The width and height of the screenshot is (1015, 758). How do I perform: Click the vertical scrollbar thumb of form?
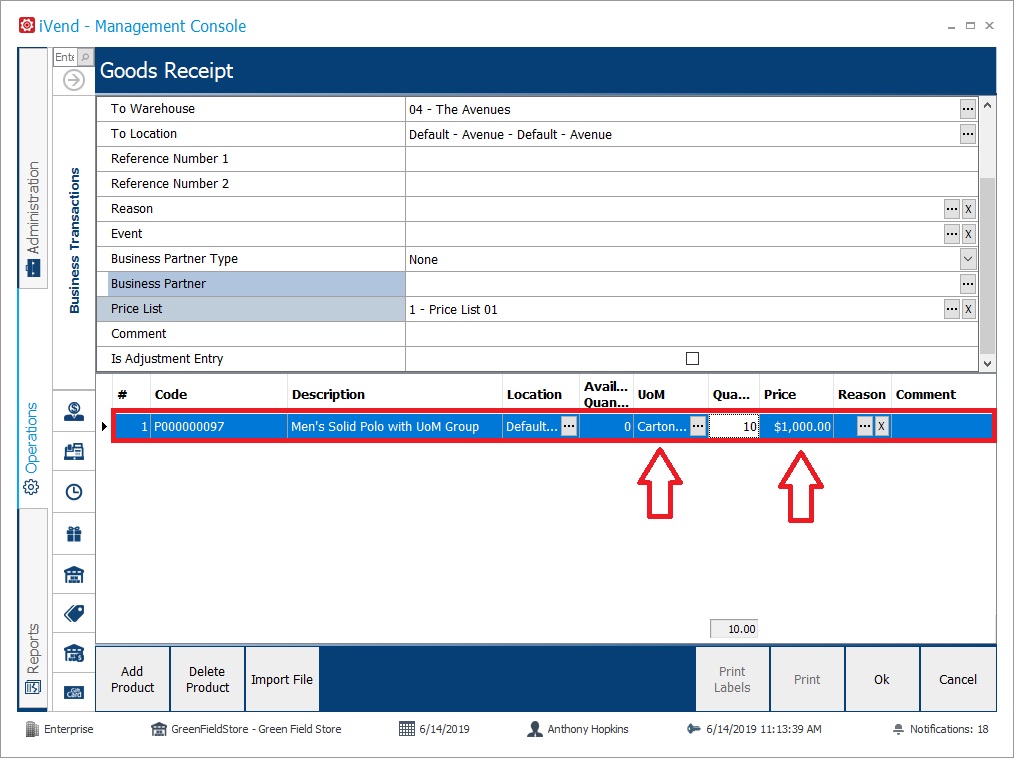(x=987, y=265)
